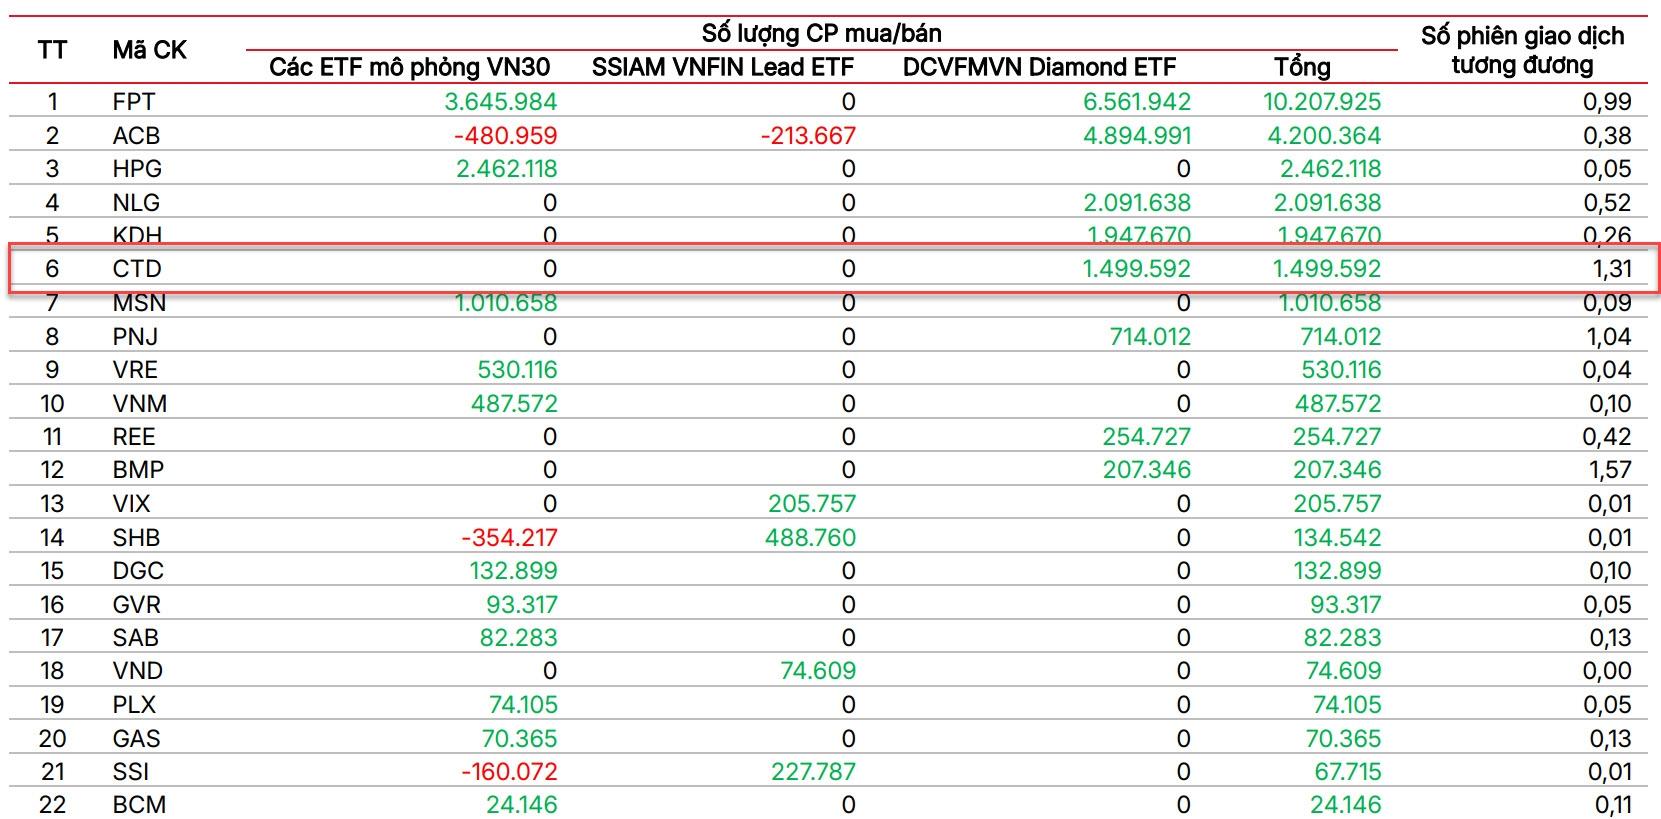The height and width of the screenshot is (819, 1661).
Task: Click 'Số phiên giao dịch tương đương' header
Action: click(x=1522, y=50)
